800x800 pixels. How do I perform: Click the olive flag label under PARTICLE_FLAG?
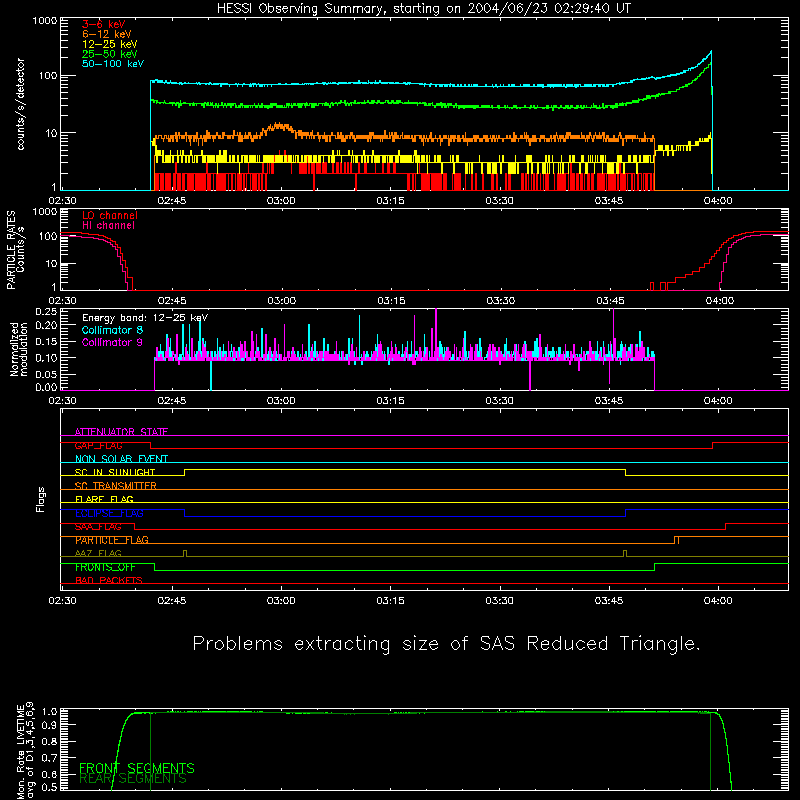(x=98, y=554)
